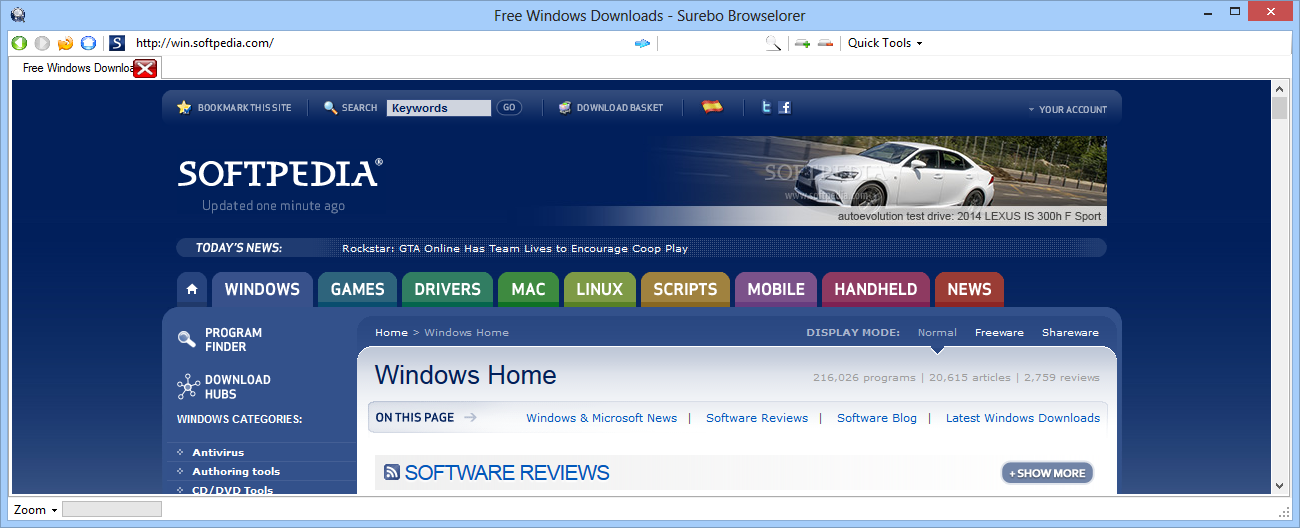Click the Download Basket icon
Screen dimensions: 1300x528
click(x=565, y=107)
